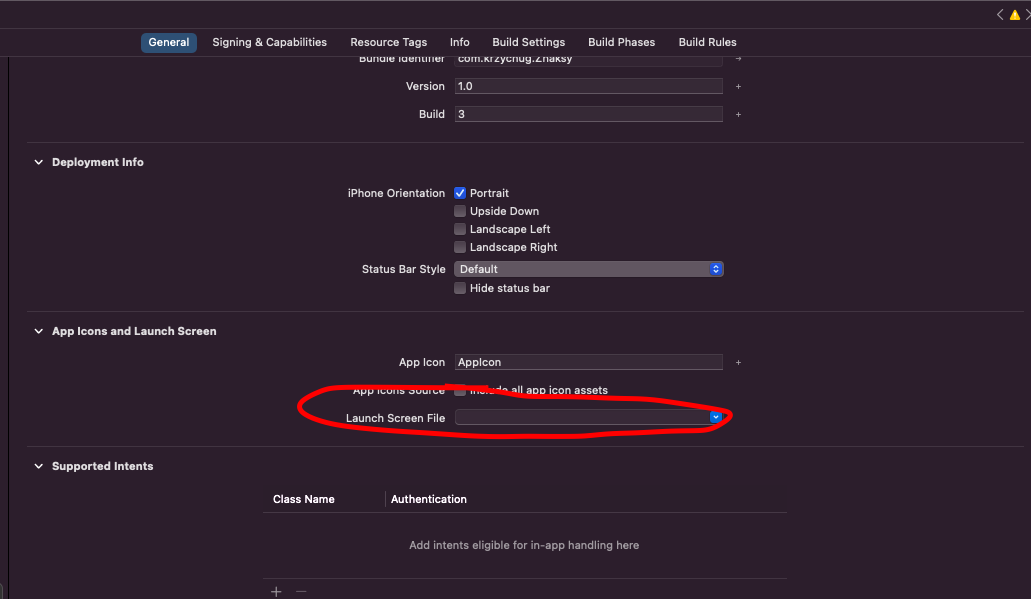Viewport: 1031px width, 599px height.
Task: Click the plus icon beside Version field
Action: point(738,87)
